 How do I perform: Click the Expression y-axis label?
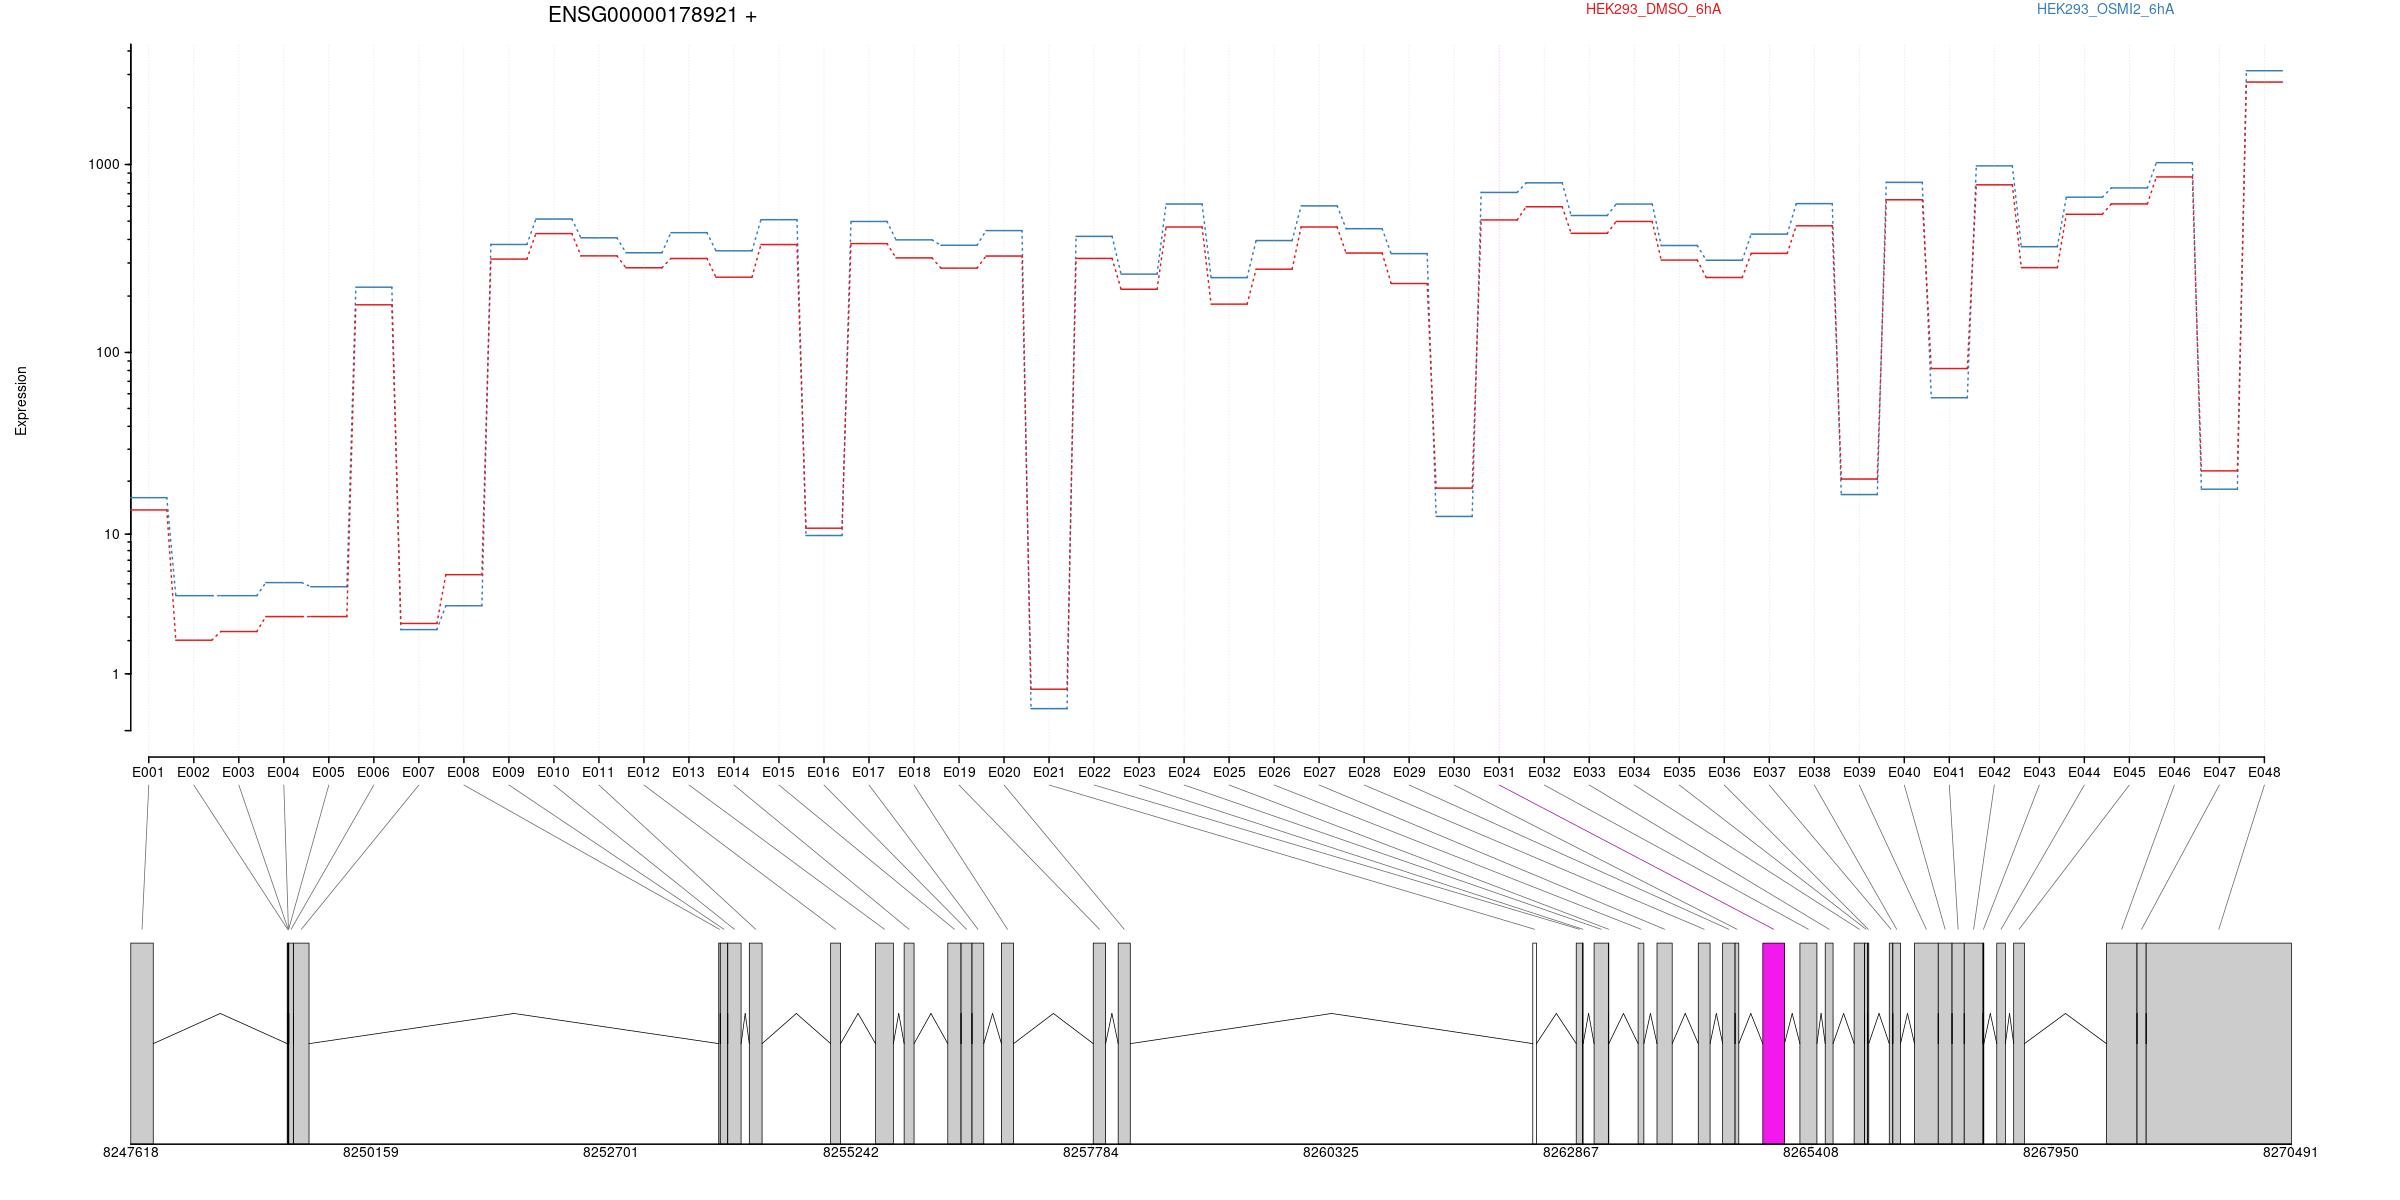click(x=21, y=401)
